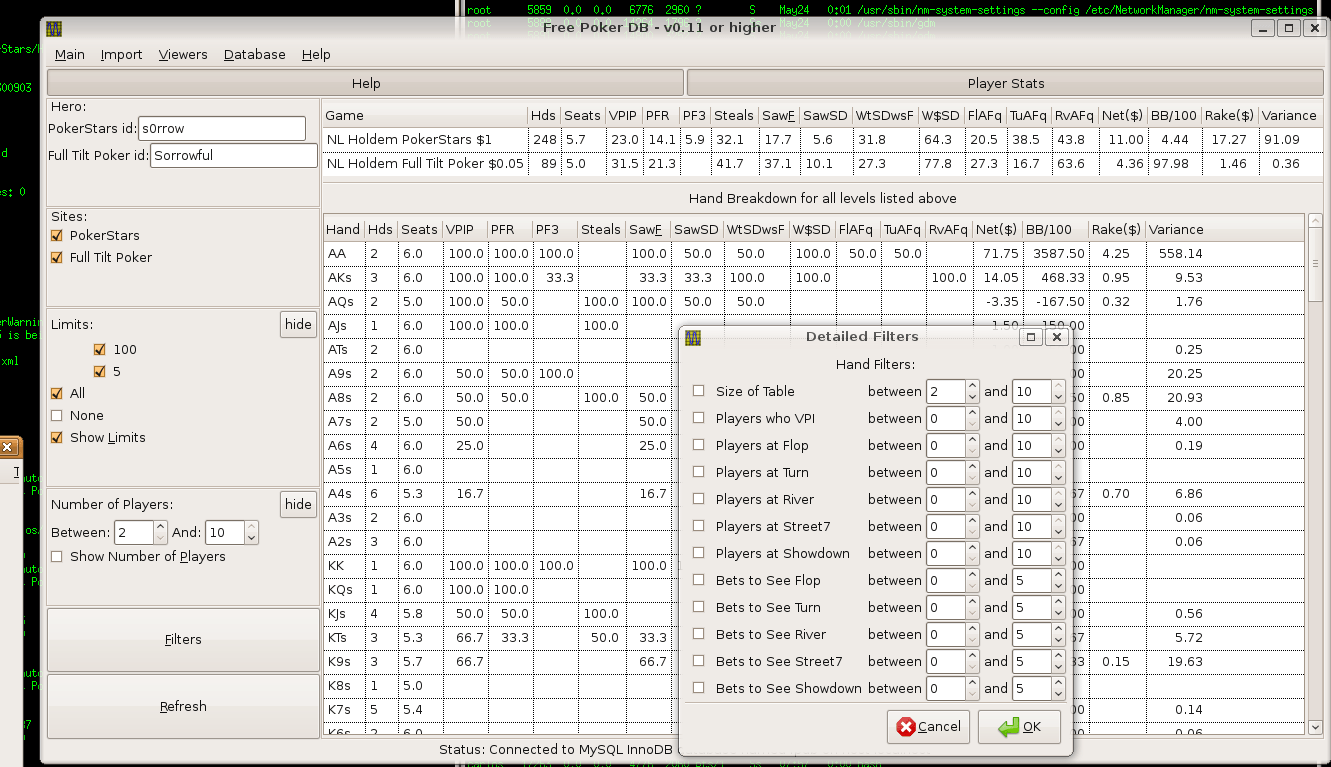1331x767 pixels.
Task: Decrease the Number of Players 'And' value
Action: (251, 538)
